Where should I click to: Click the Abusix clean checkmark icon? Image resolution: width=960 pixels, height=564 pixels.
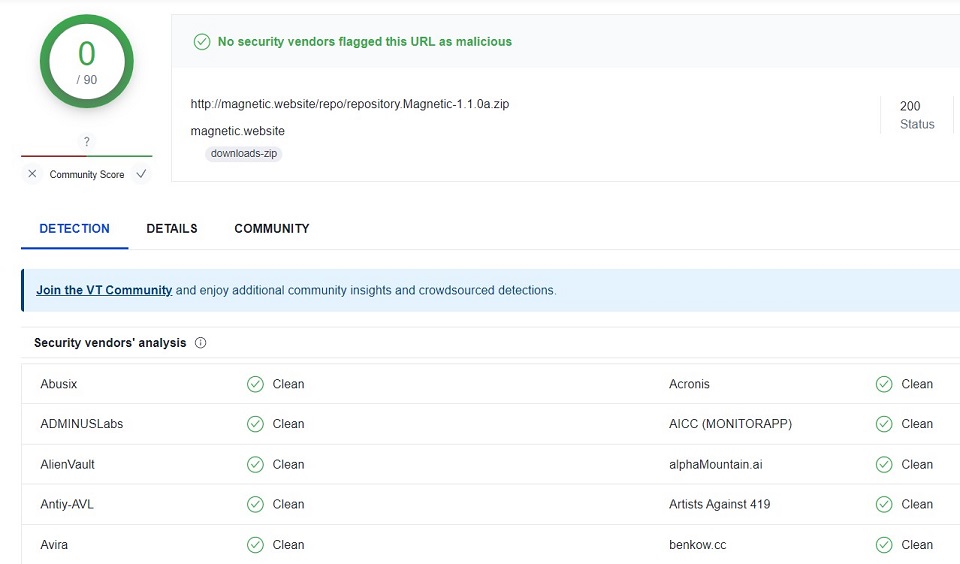[x=255, y=384]
